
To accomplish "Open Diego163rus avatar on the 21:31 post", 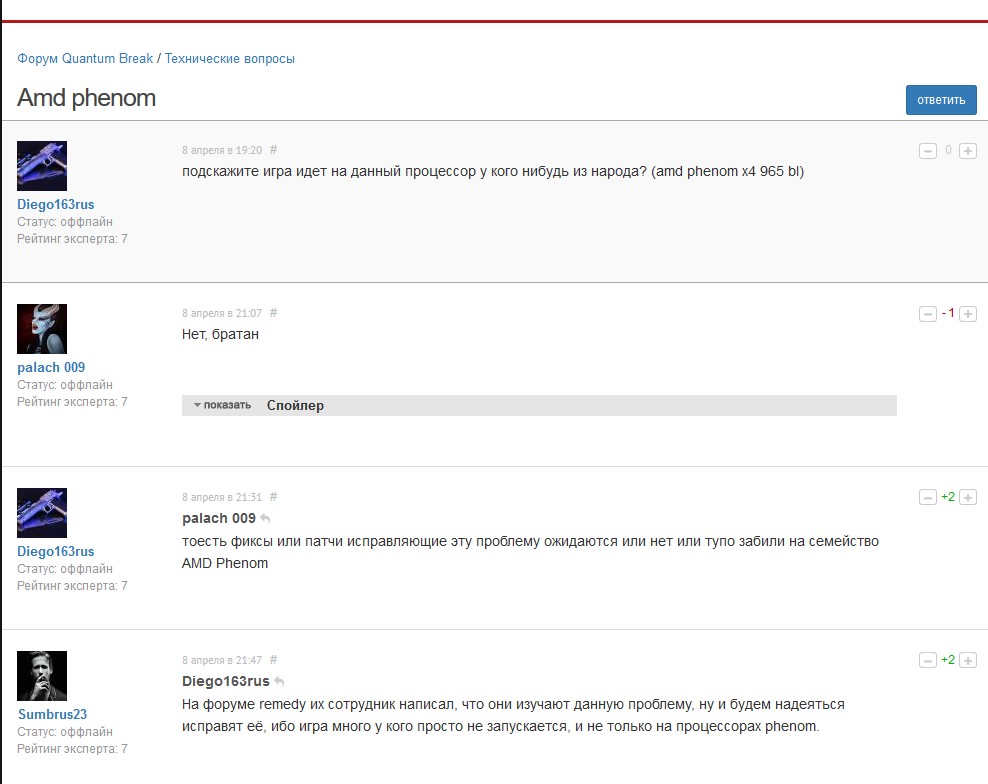I will tap(42, 512).
